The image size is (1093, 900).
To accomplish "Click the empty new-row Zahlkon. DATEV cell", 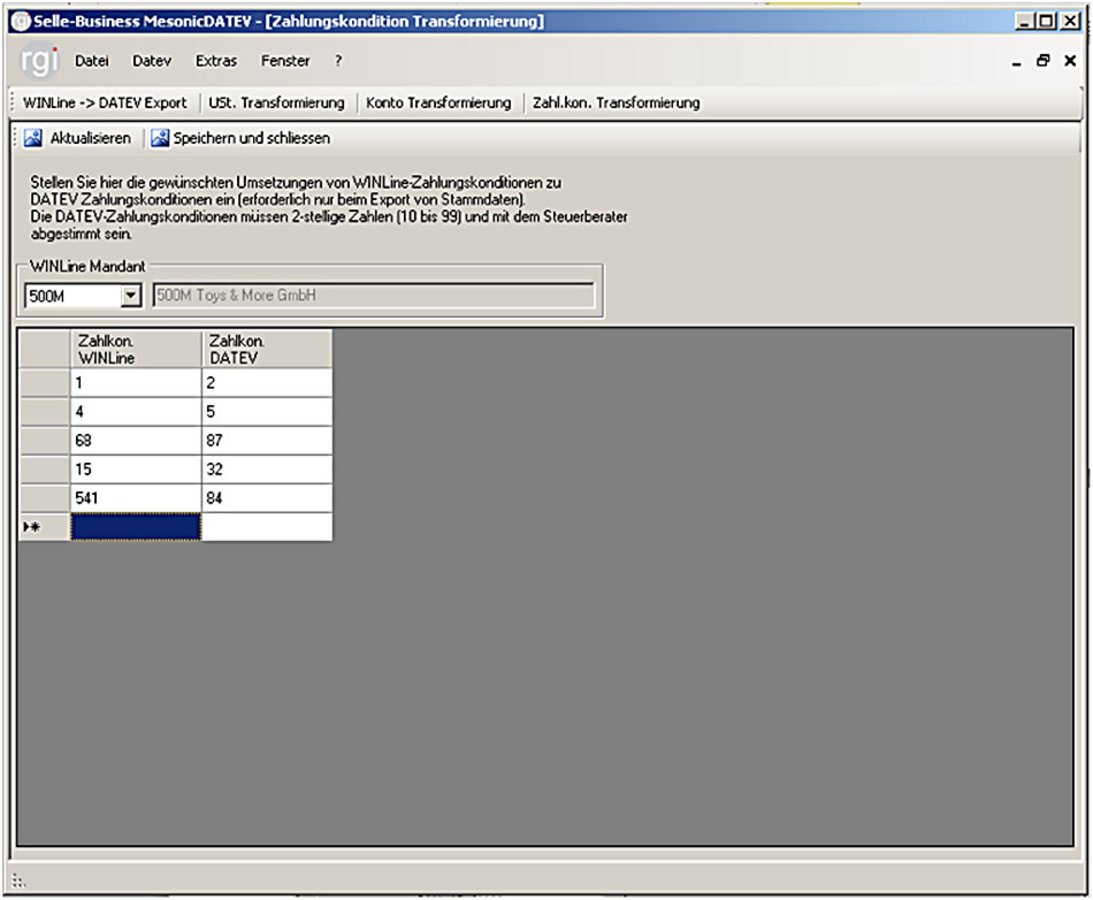I will click(266, 527).
